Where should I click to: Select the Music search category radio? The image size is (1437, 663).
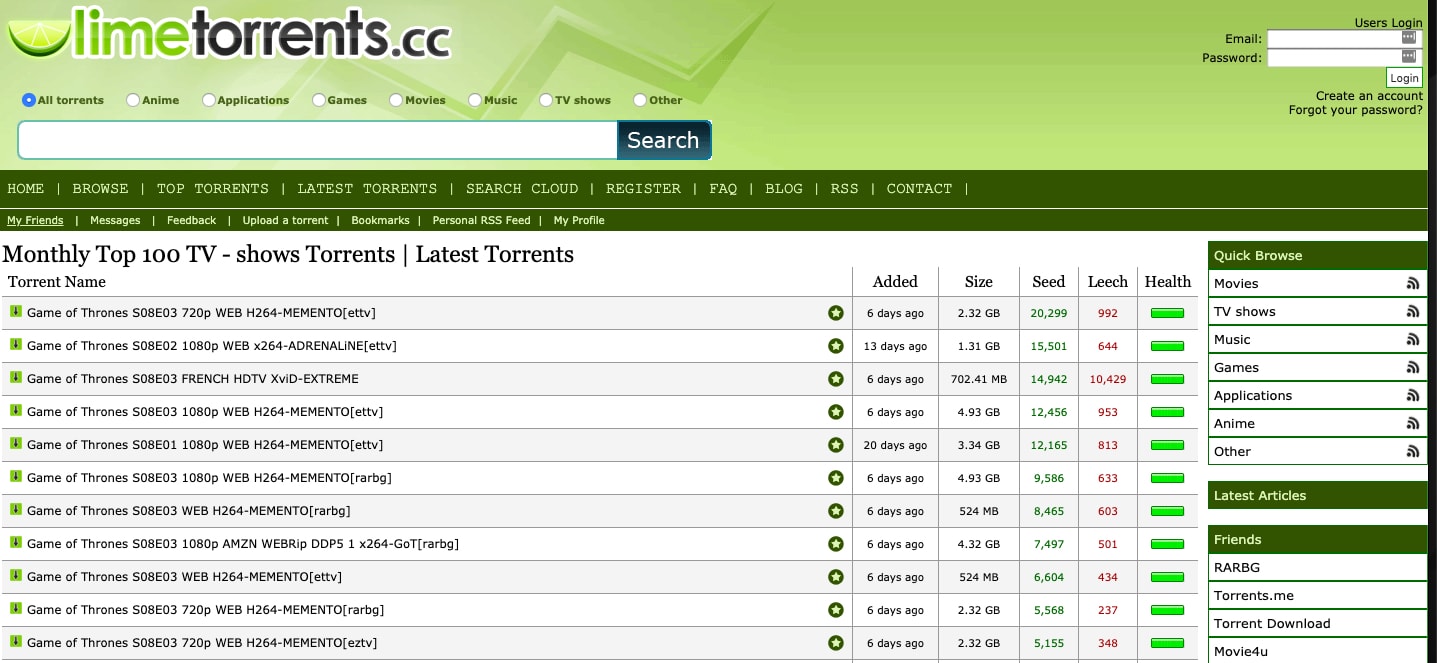coord(474,100)
